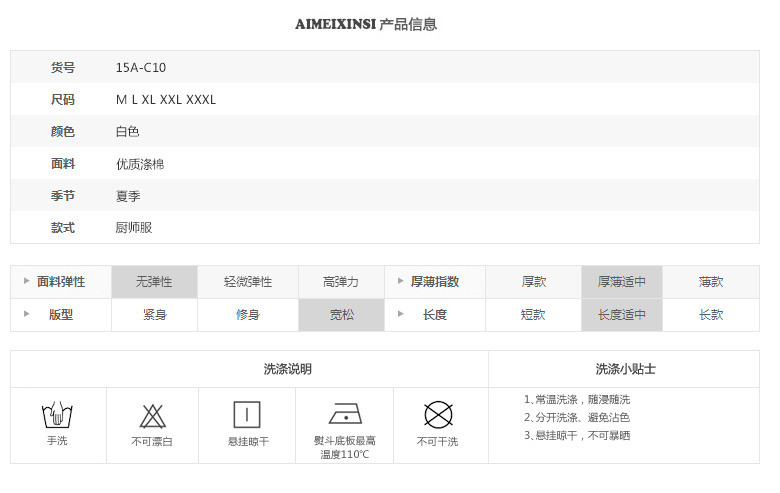Click the style value 厨师服
This screenshot has height=493, width=780.
point(134,227)
